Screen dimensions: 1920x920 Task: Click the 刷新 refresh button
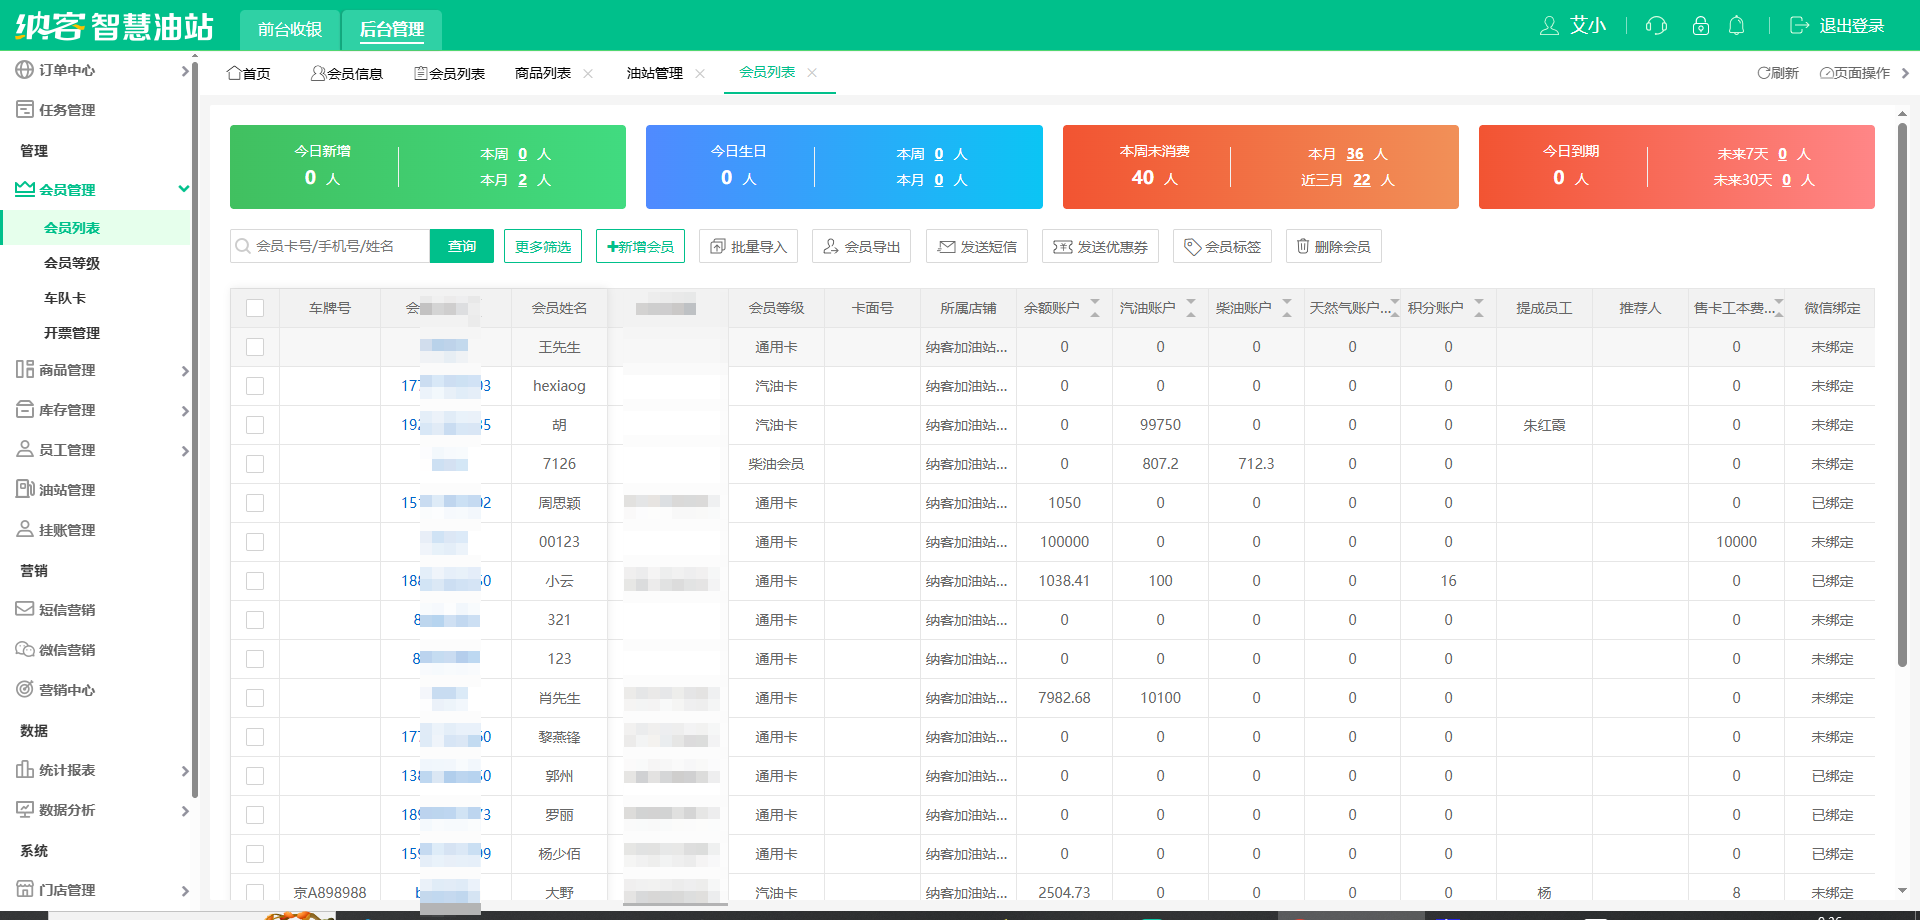(1778, 73)
